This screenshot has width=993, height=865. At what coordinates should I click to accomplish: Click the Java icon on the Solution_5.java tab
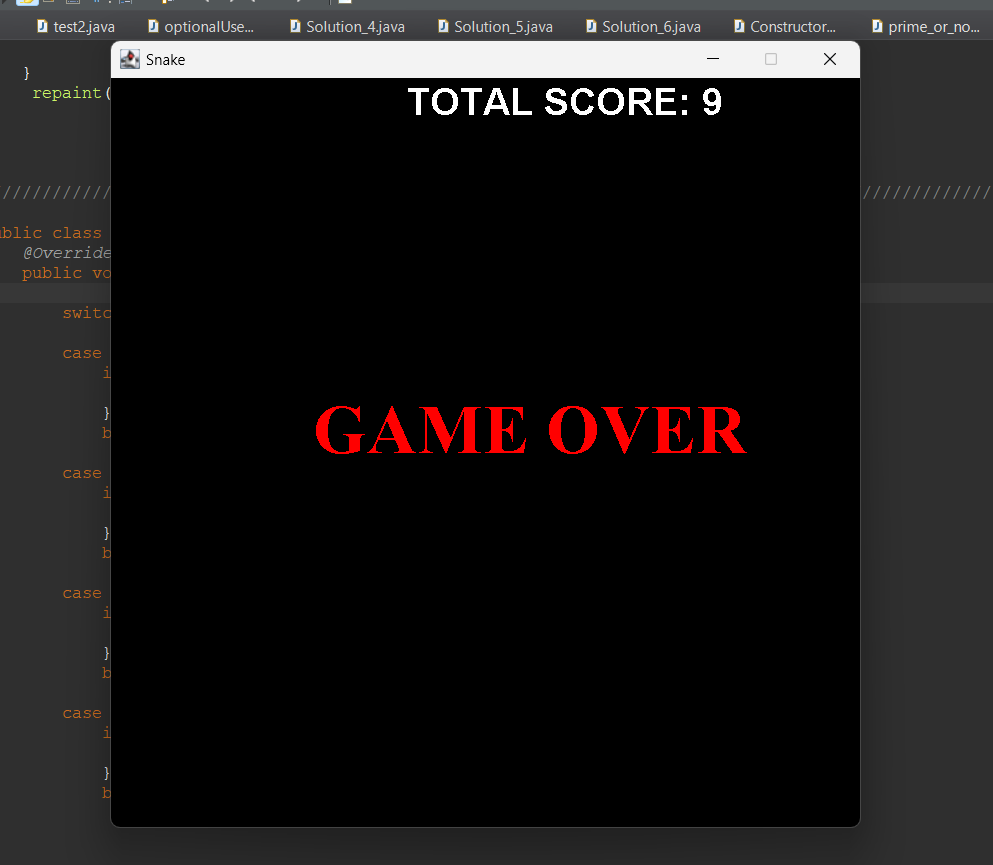[x=444, y=27]
